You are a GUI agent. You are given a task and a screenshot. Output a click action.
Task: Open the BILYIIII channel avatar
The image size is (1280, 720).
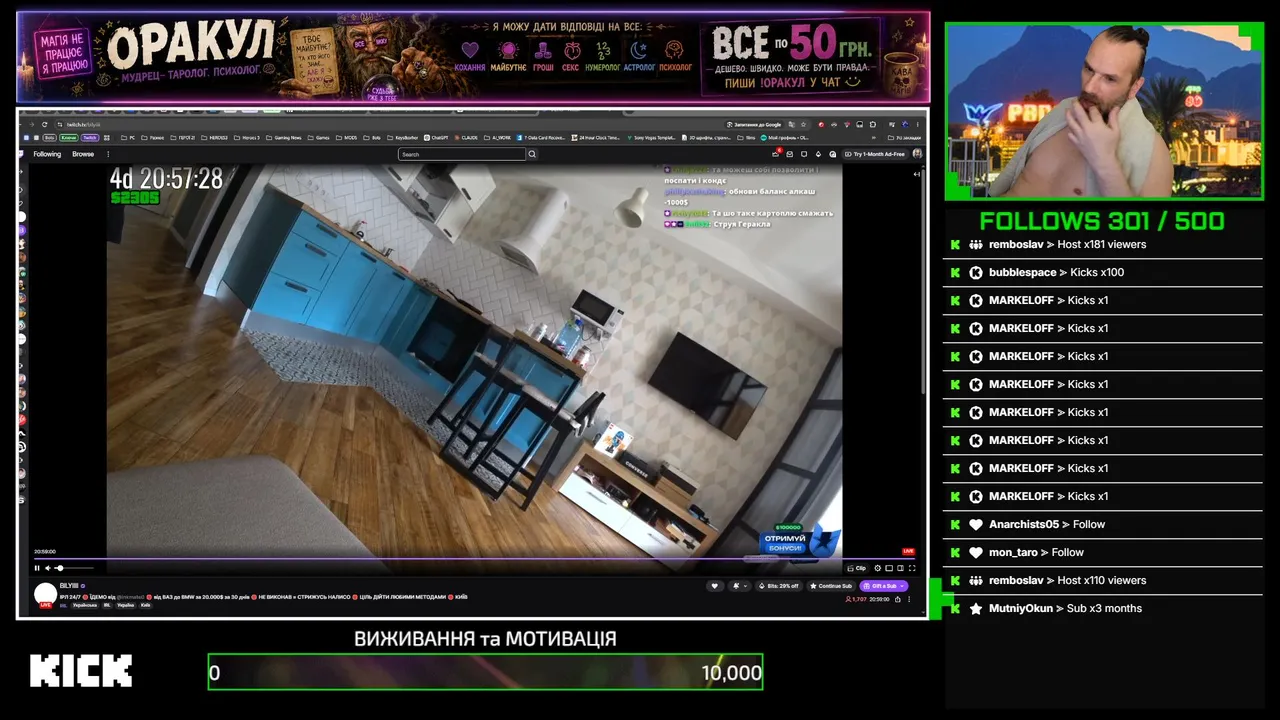coord(45,594)
